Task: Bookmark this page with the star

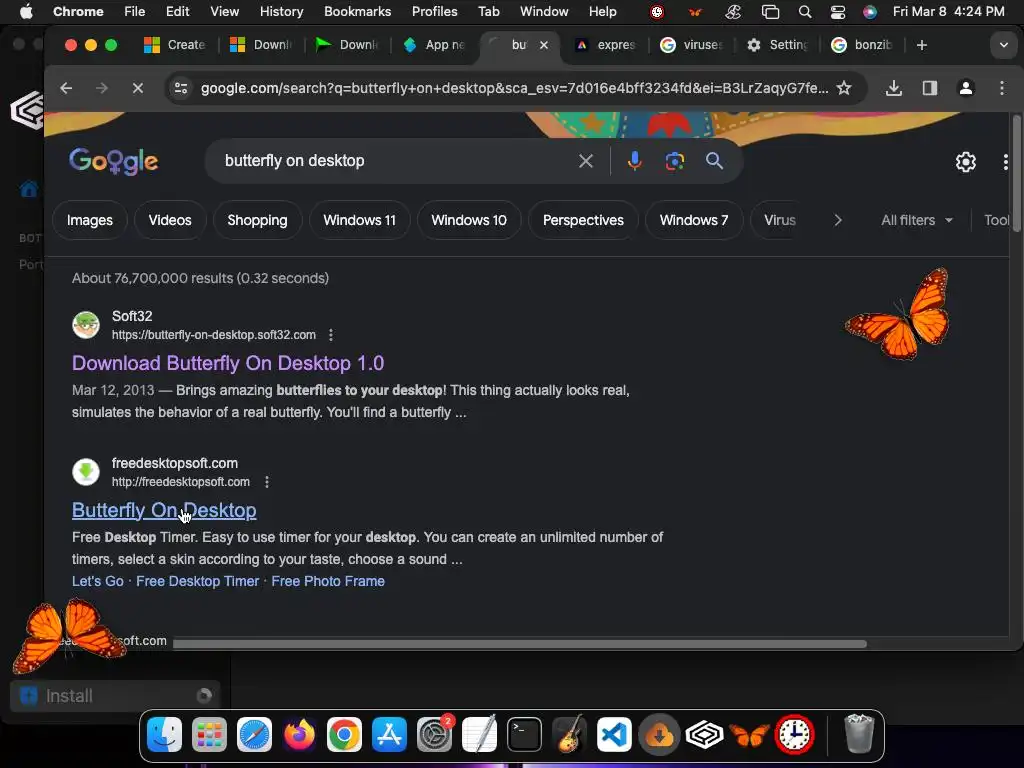Action: (x=844, y=88)
